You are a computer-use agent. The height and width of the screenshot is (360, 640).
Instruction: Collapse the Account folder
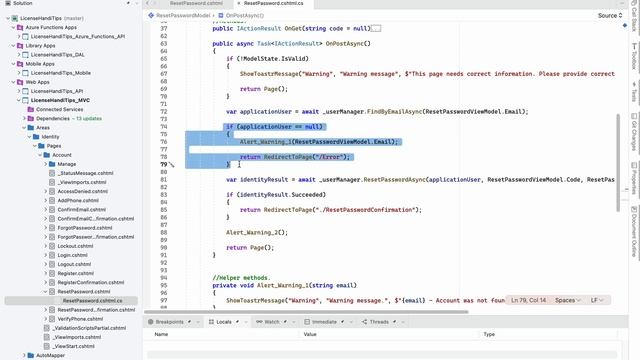pos(40,155)
